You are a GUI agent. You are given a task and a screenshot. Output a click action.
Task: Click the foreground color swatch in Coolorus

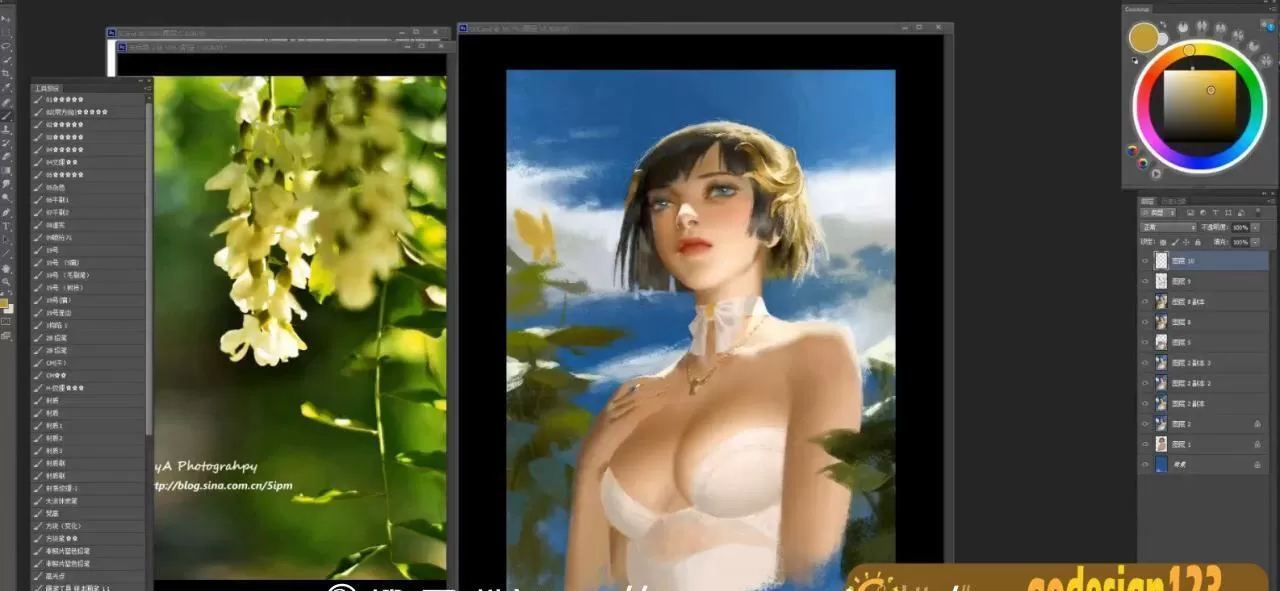click(x=1143, y=38)
